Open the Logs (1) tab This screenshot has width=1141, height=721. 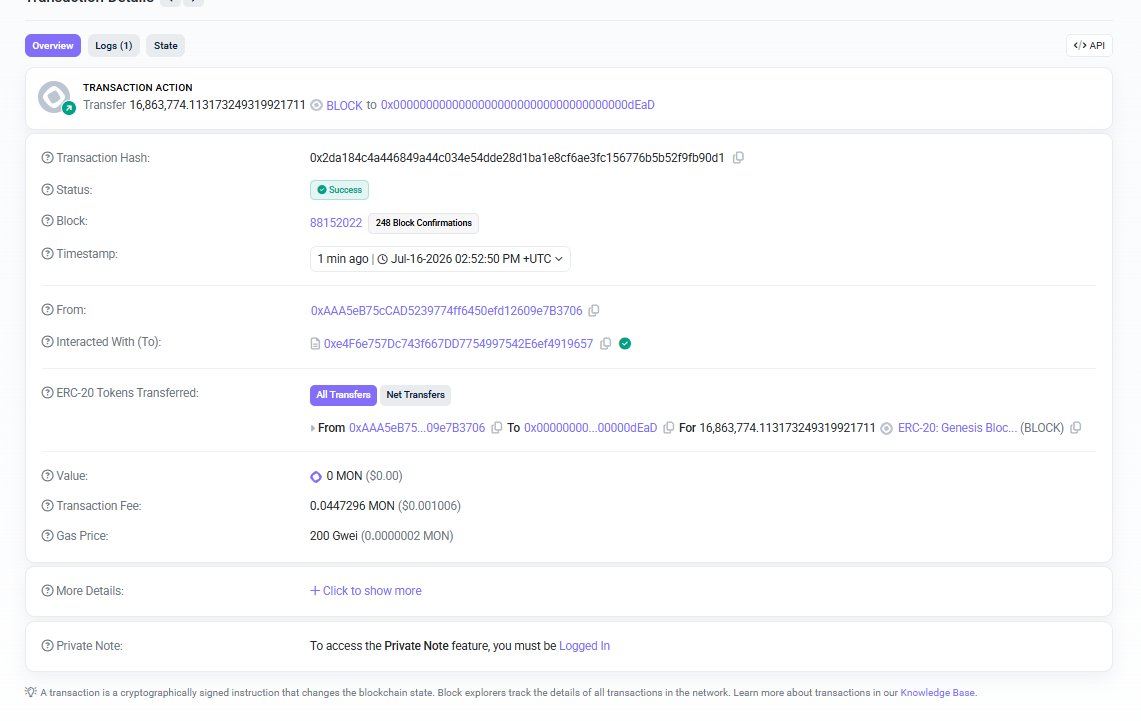click(x=114, y=45)
